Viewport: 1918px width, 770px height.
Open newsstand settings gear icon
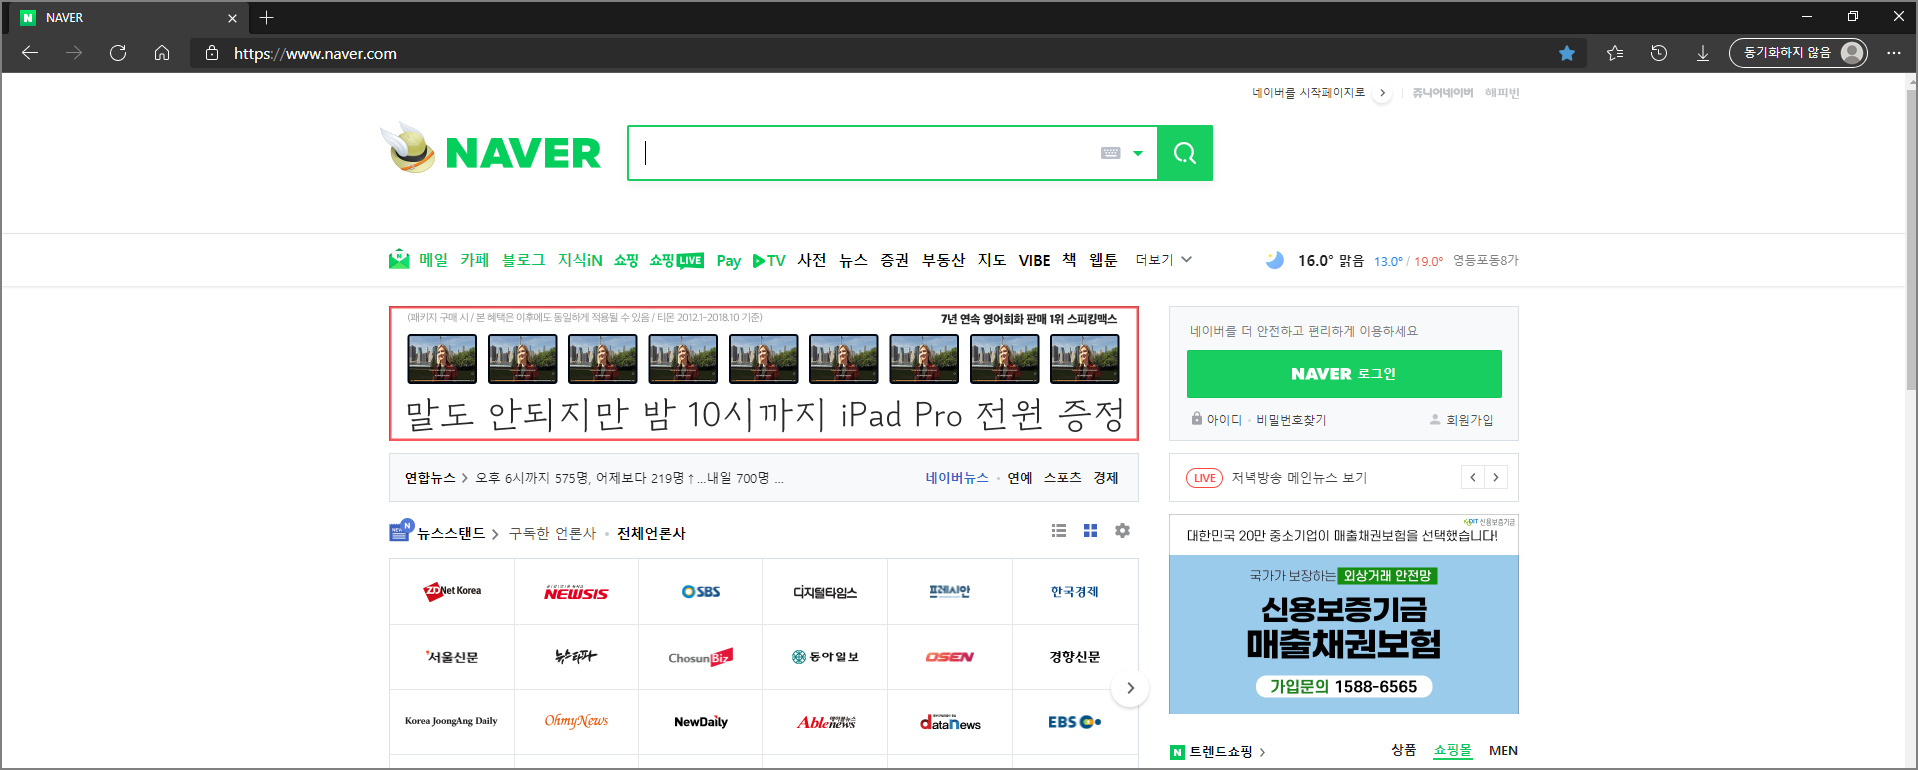(x=1123, y=531)
